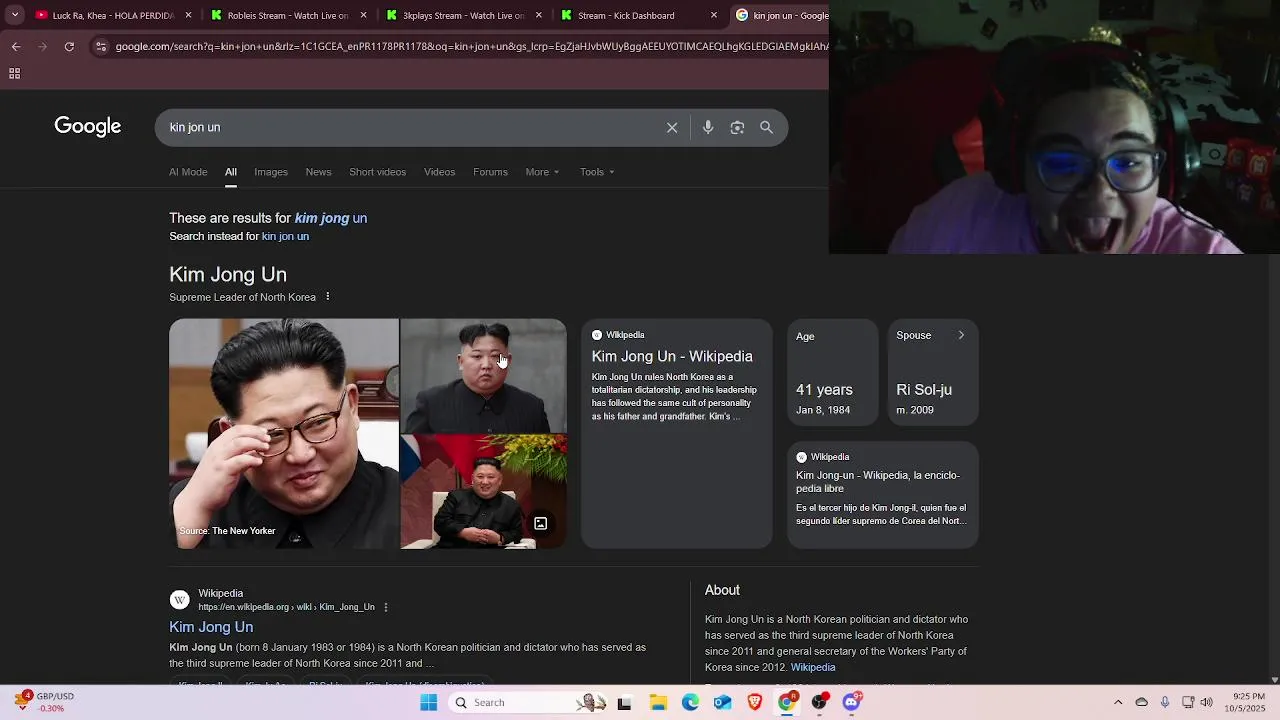
Task: Click the more images icon on bottom photo
Action: pos(540,523)
